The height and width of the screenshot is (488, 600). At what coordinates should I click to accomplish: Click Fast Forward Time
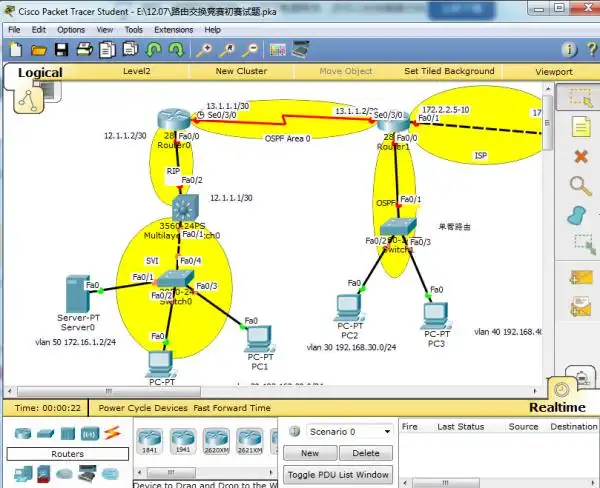click(x=232, y=408)
